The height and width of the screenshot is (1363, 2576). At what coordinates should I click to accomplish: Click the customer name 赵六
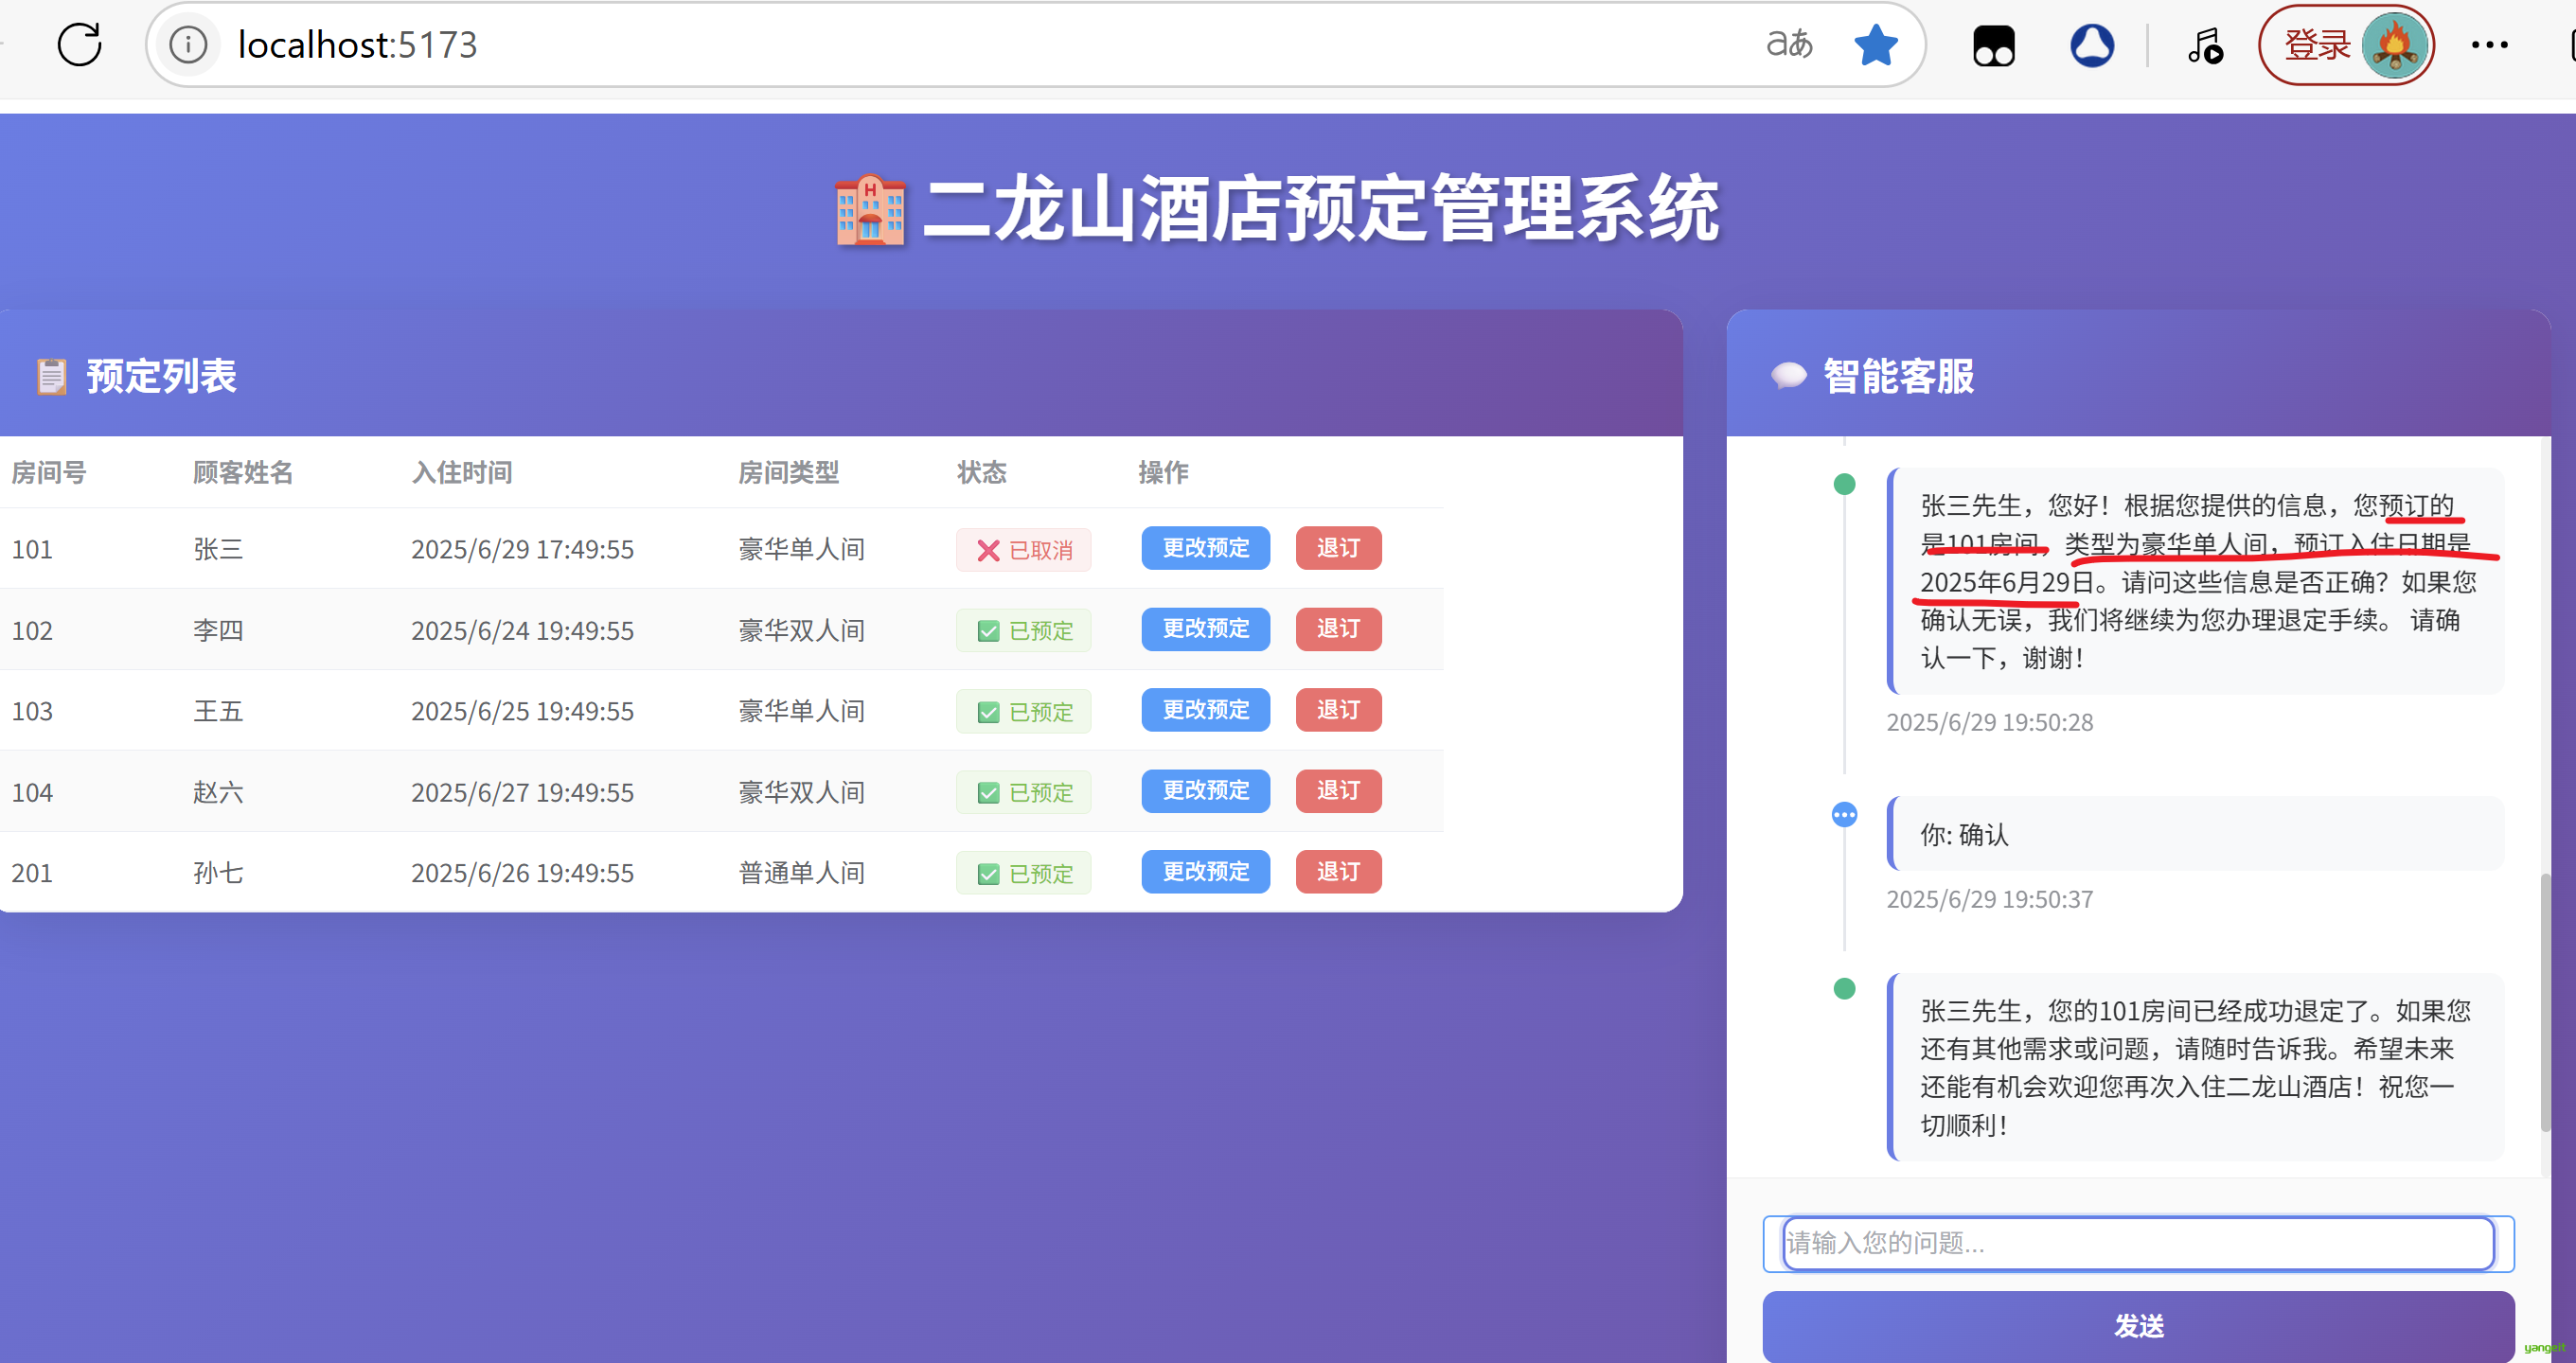[x=218, y=792]
